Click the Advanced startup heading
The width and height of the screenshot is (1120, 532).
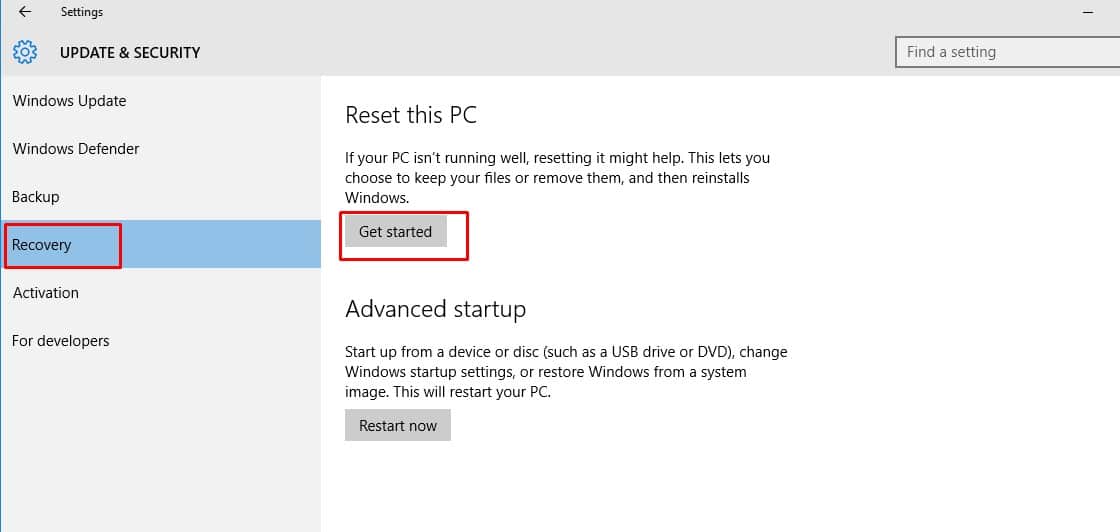[435, 309]
